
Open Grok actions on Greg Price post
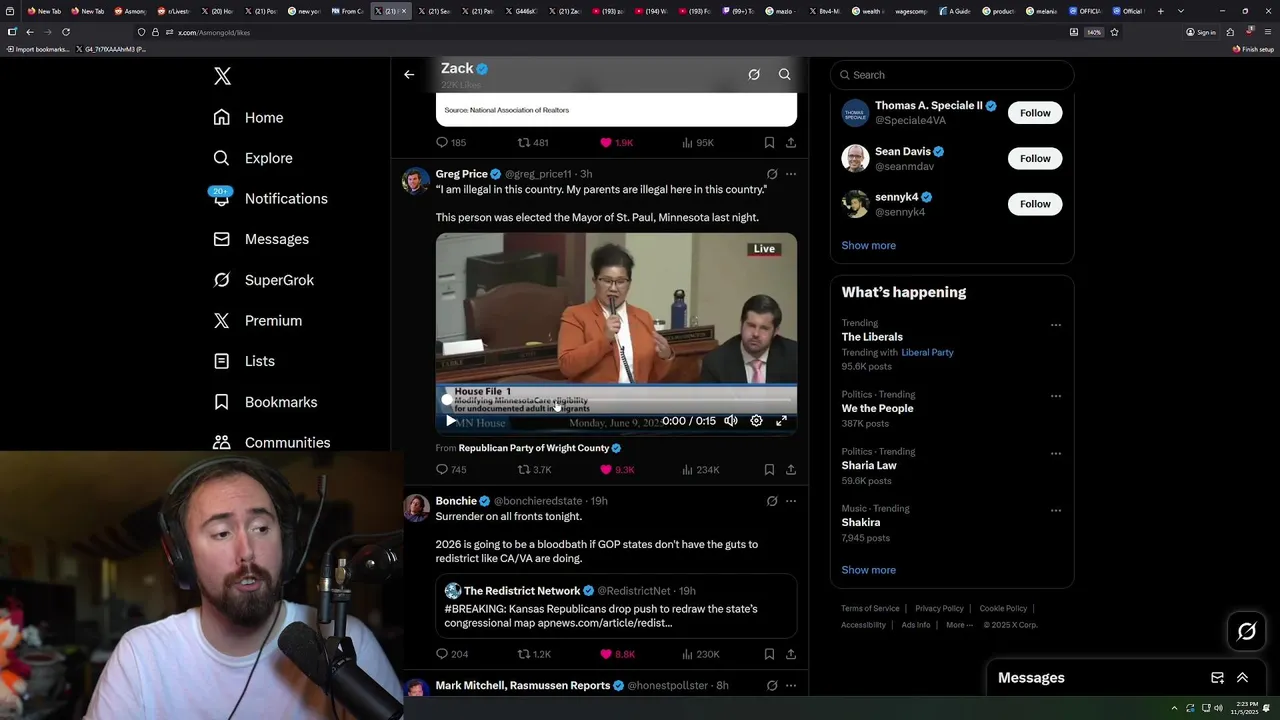(x=772, y=174)
